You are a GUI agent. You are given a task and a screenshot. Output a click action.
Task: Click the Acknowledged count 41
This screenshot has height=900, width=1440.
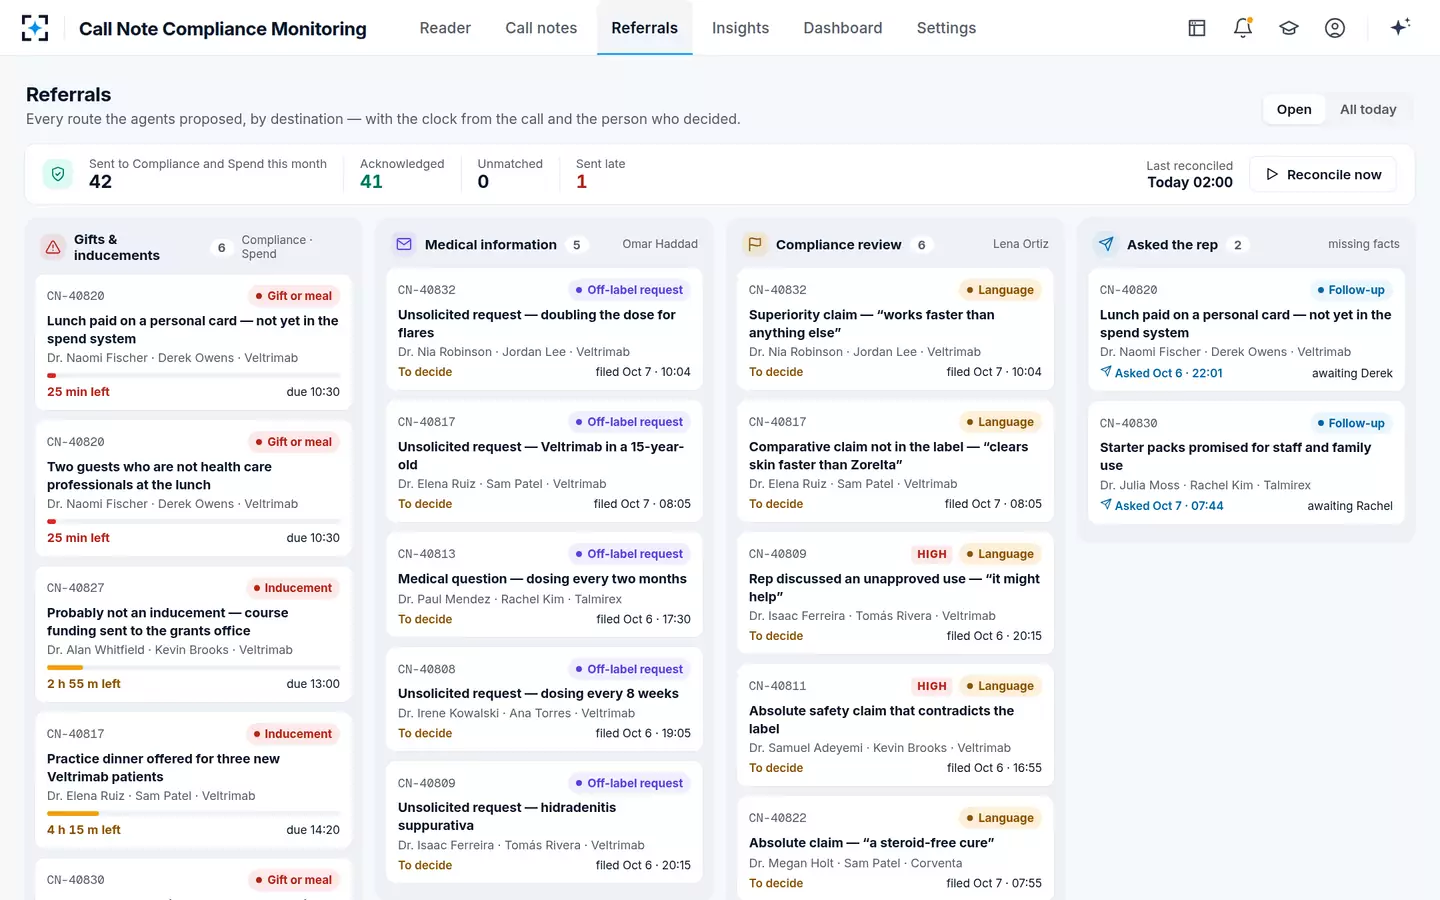click(371, 182)
